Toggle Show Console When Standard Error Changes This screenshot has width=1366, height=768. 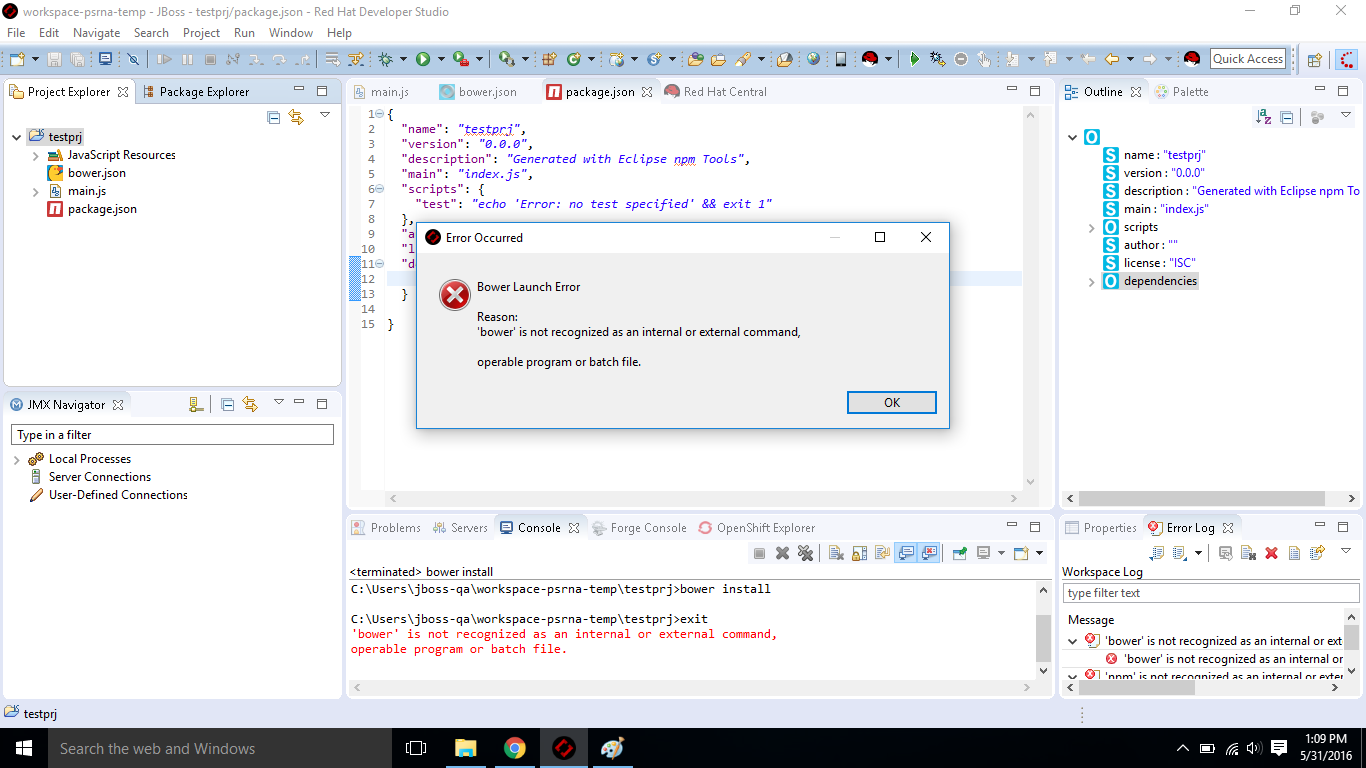click(930, 553)
